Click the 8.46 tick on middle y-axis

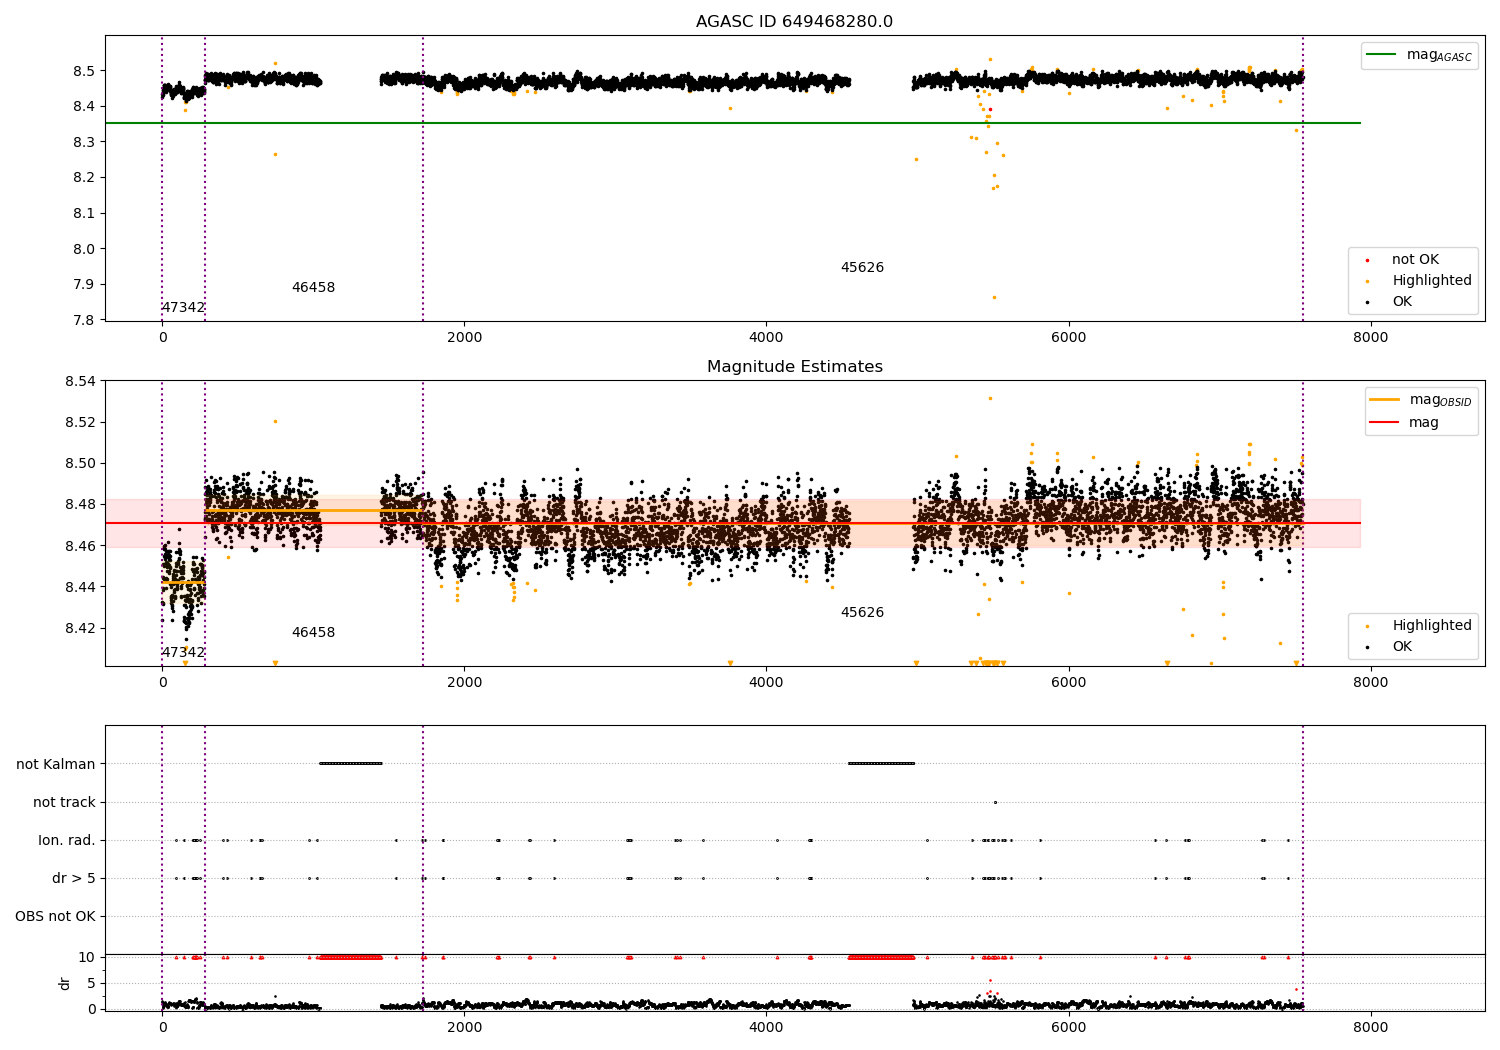[x=80, y=546]
